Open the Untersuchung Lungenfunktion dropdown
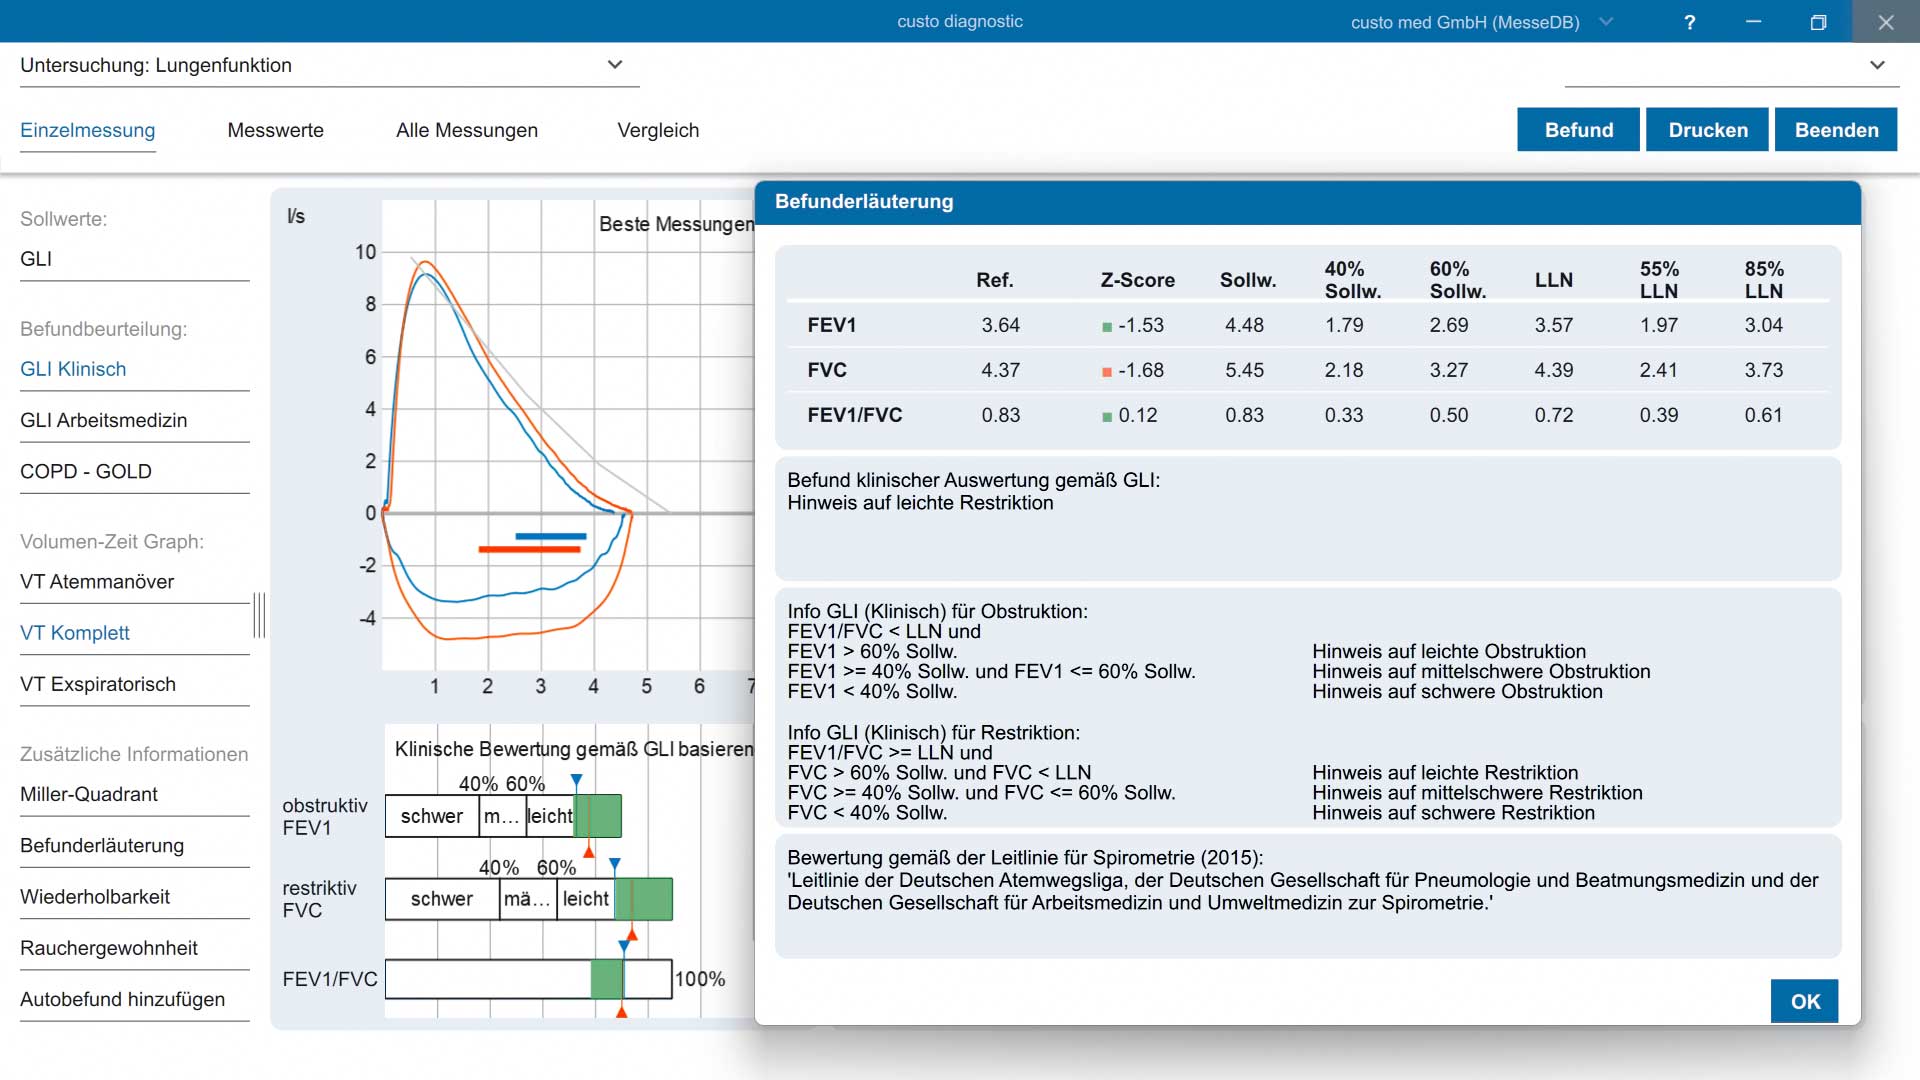Image resolution: width=1920 pixels, height=1080 pixels. [x=329, y=65]
